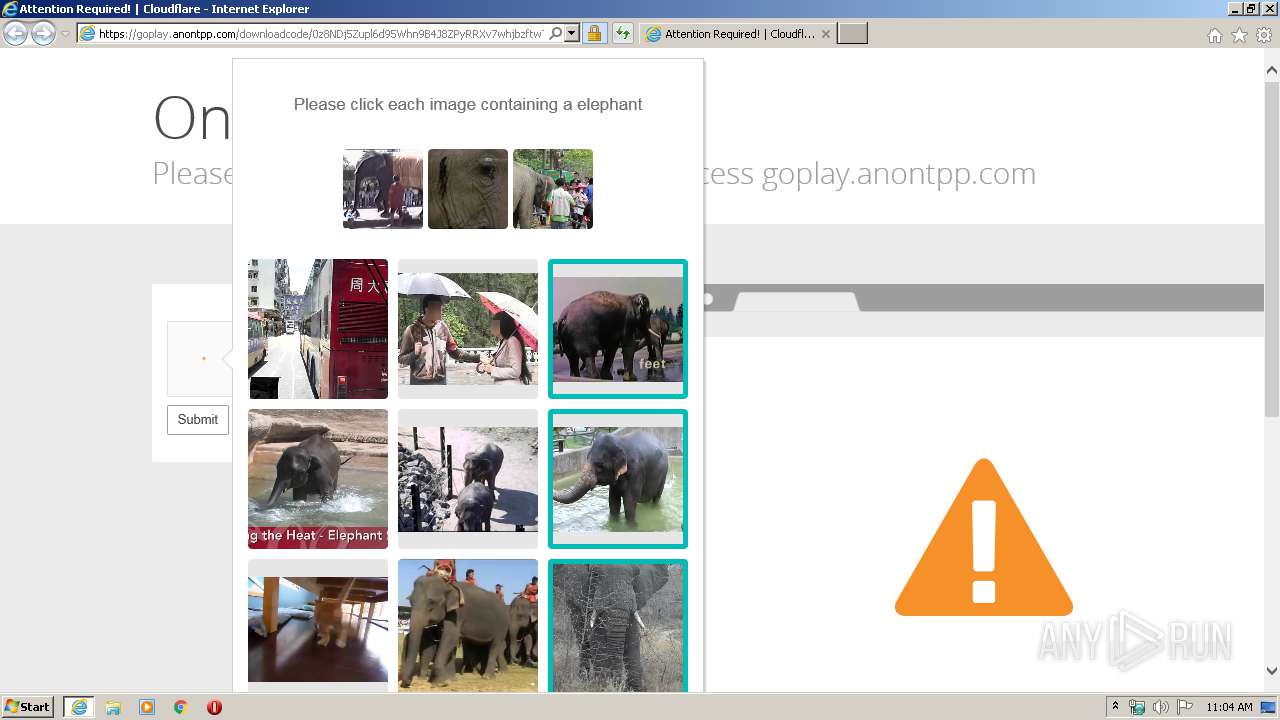Close the Attention Required tab
The image size is (1280, 720).
tap(825, 34)
